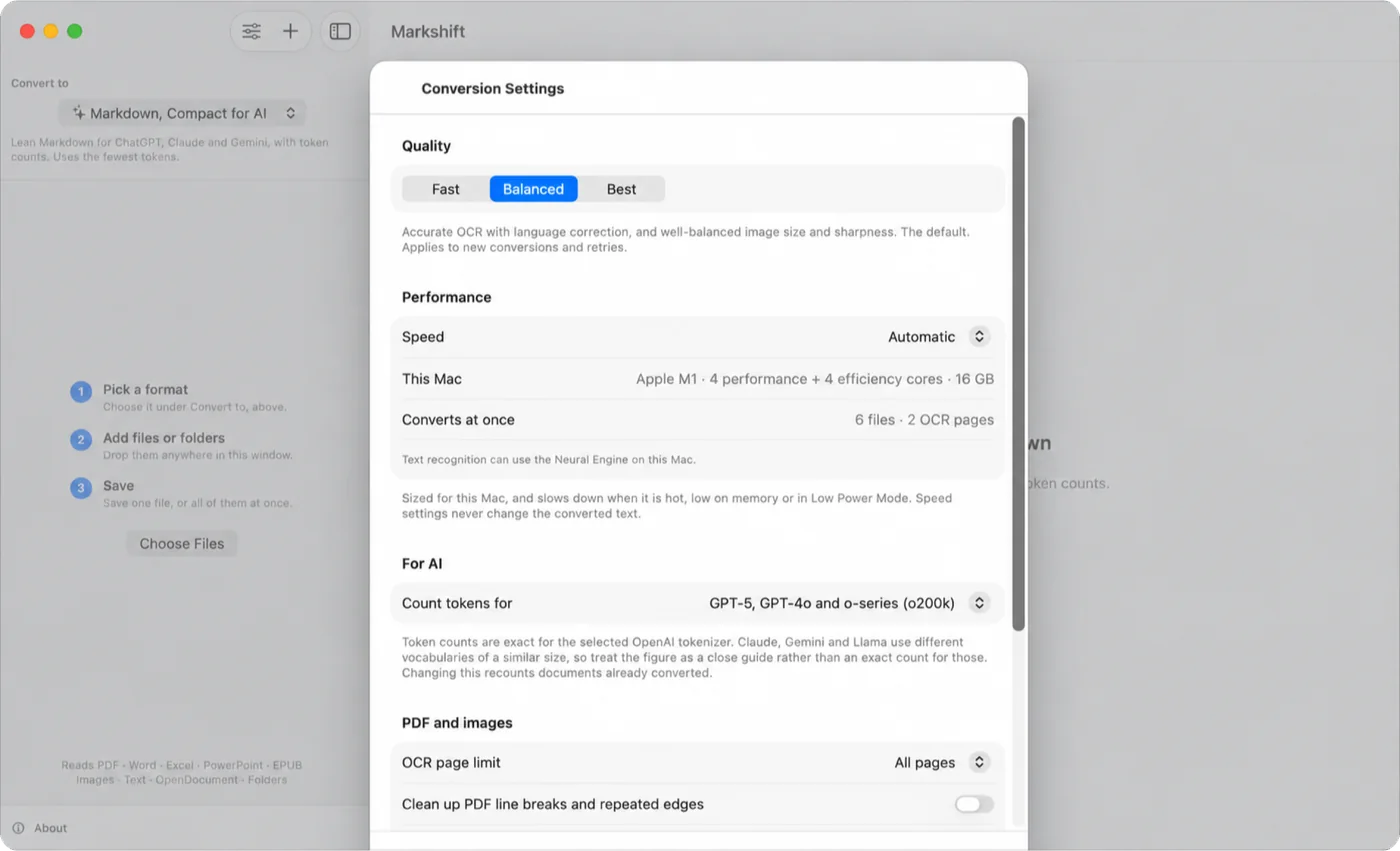This screenshot has width=1400, height=851.
Task: Toggle the sidebar panel icon
Action: (x=340, y=31)
